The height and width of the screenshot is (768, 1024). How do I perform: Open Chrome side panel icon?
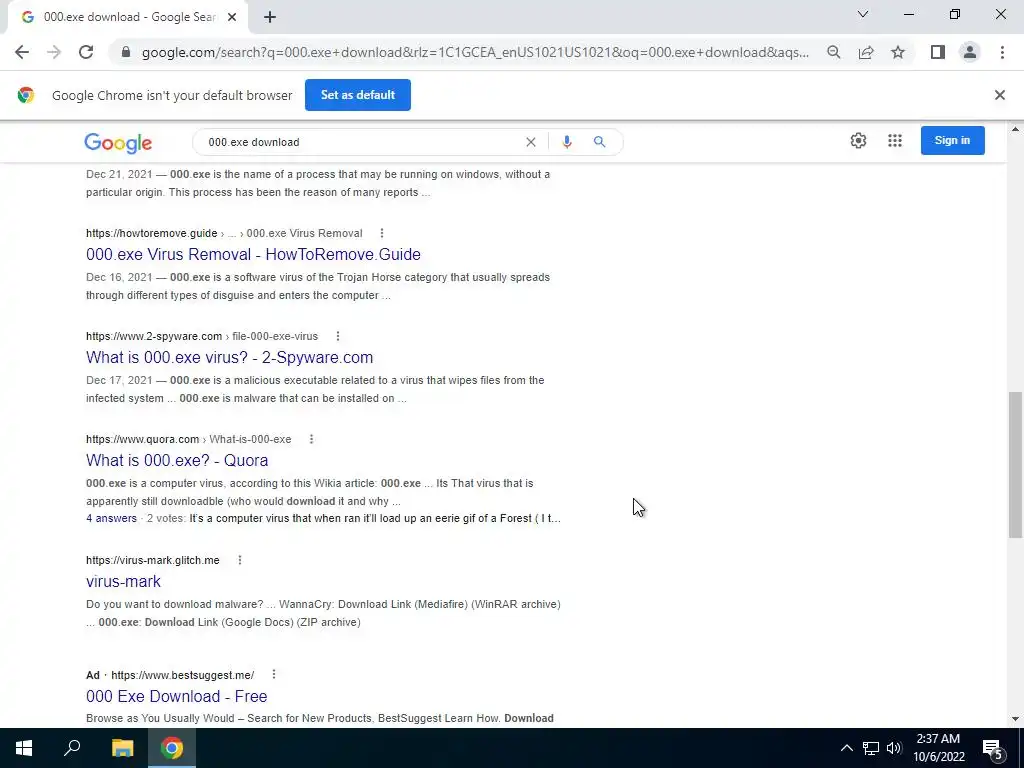[x=938, y=52]
